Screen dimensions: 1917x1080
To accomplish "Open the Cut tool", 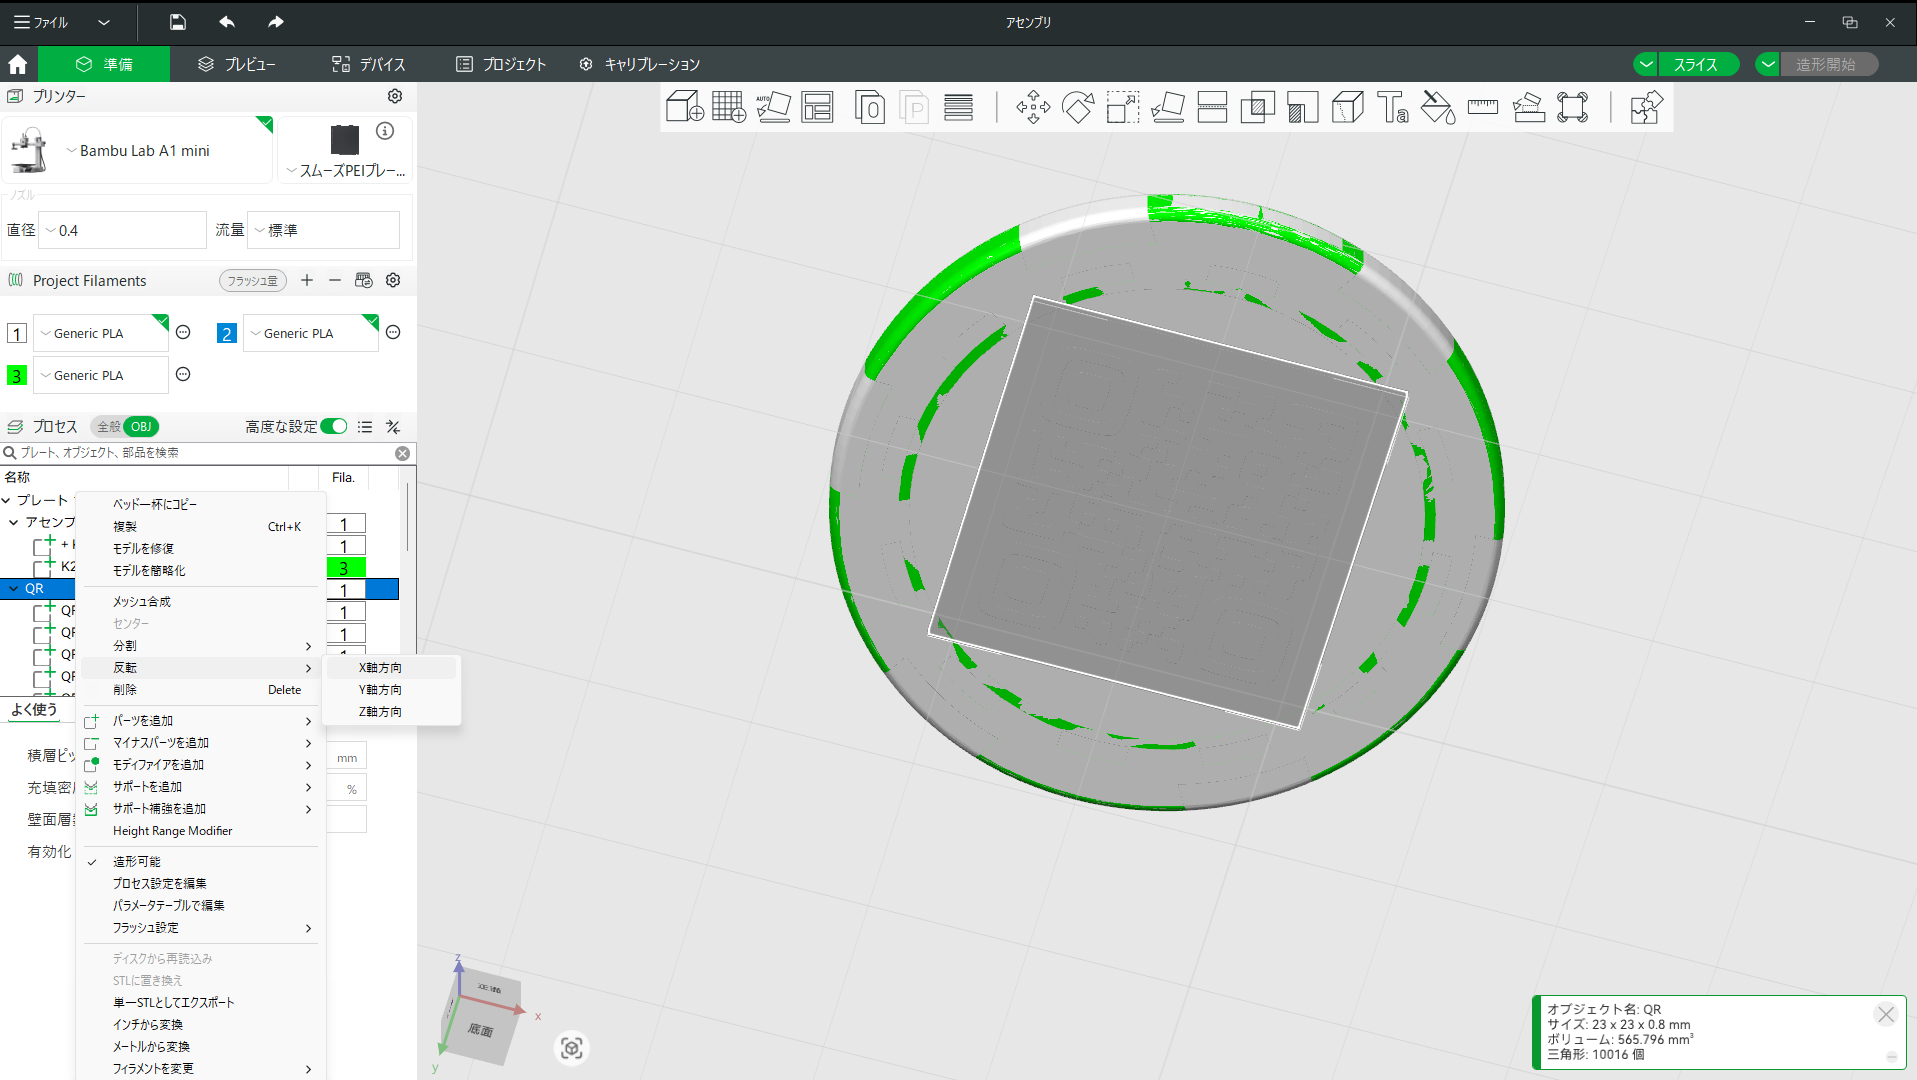I will 1212,107.
